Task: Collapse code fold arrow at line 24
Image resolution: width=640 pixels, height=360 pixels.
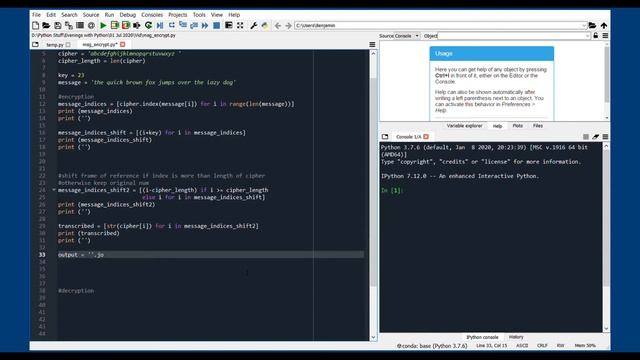Action: (x=53, y=190)
